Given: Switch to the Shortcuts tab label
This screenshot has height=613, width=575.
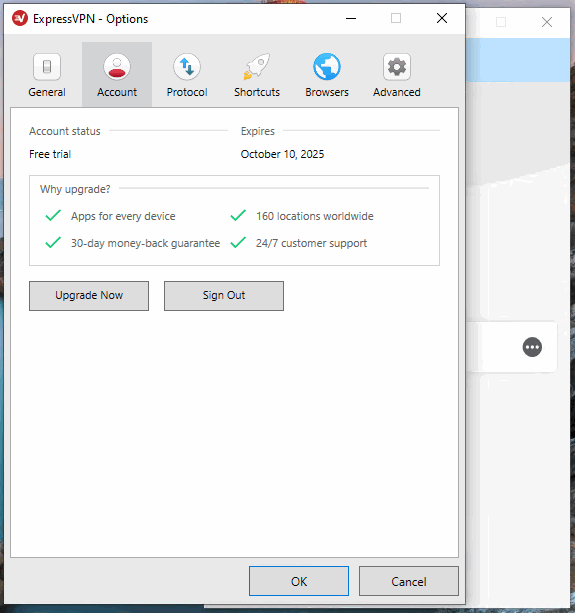Looking at the screenshot, I should click(x=257, y=92).
